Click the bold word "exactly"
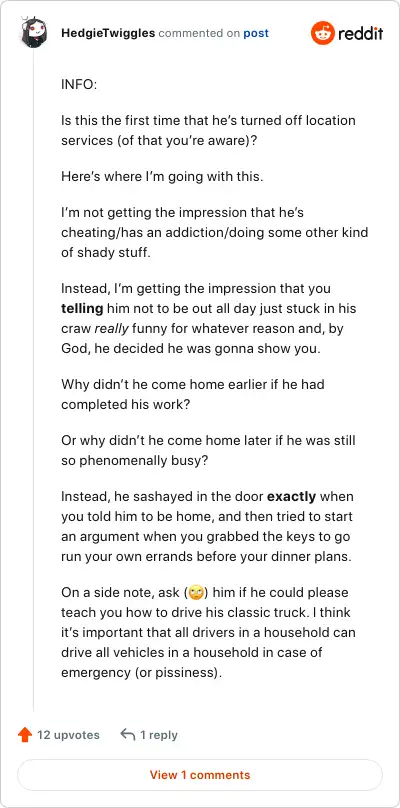400x808 pixels. [291, 497]
